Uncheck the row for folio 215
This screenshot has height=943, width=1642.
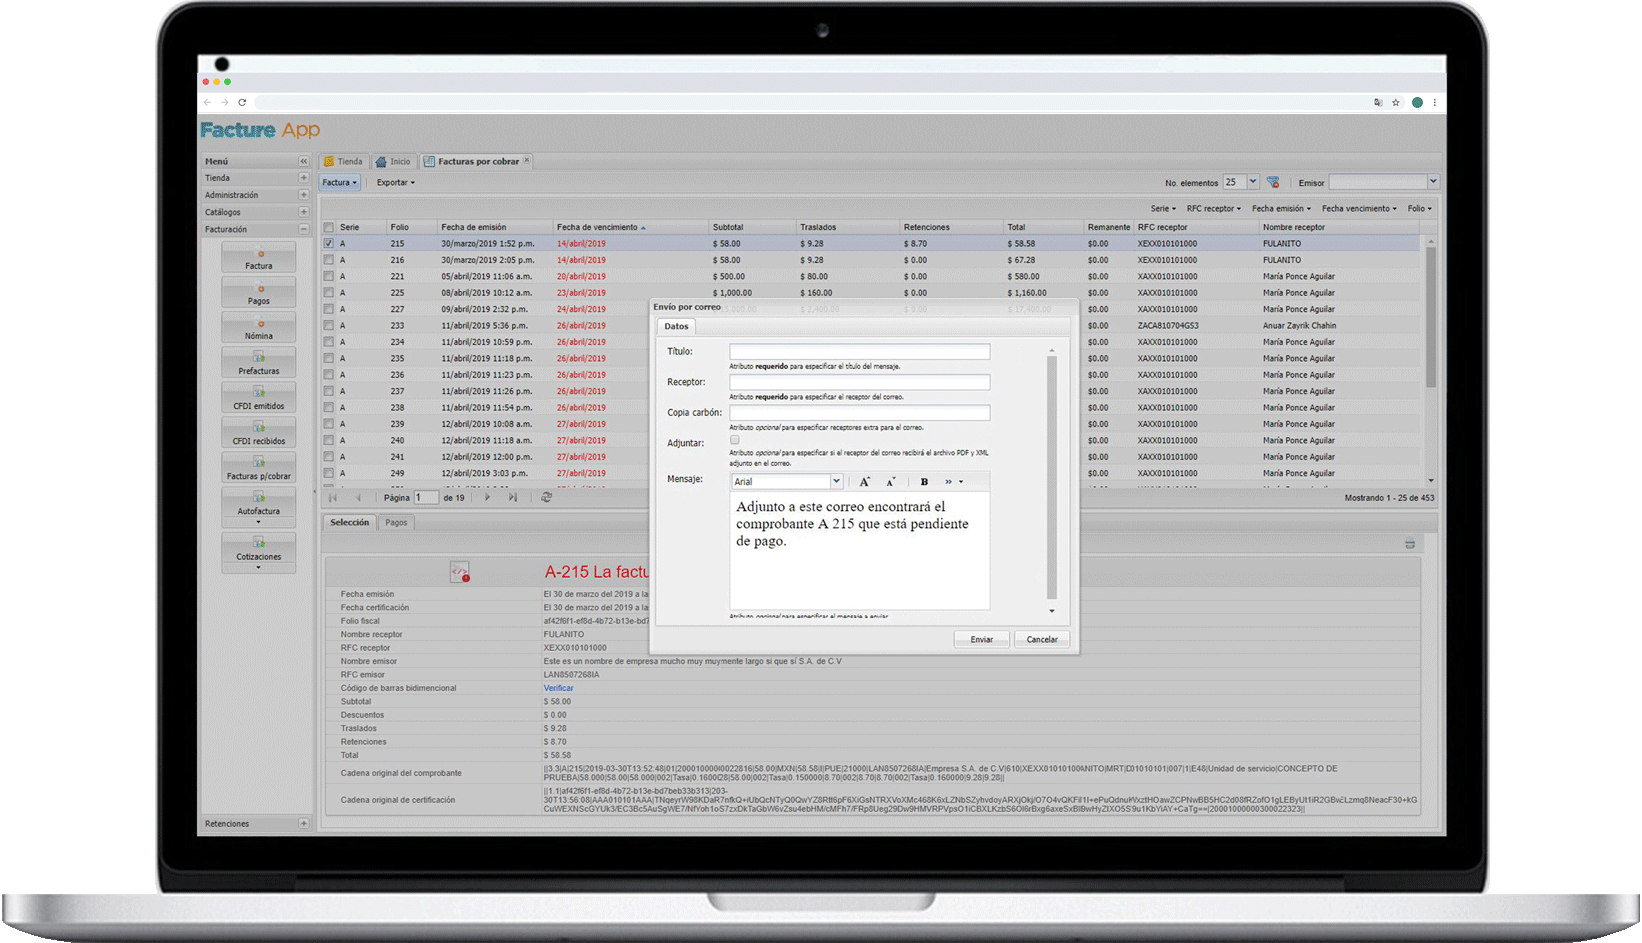click(329, 243)
